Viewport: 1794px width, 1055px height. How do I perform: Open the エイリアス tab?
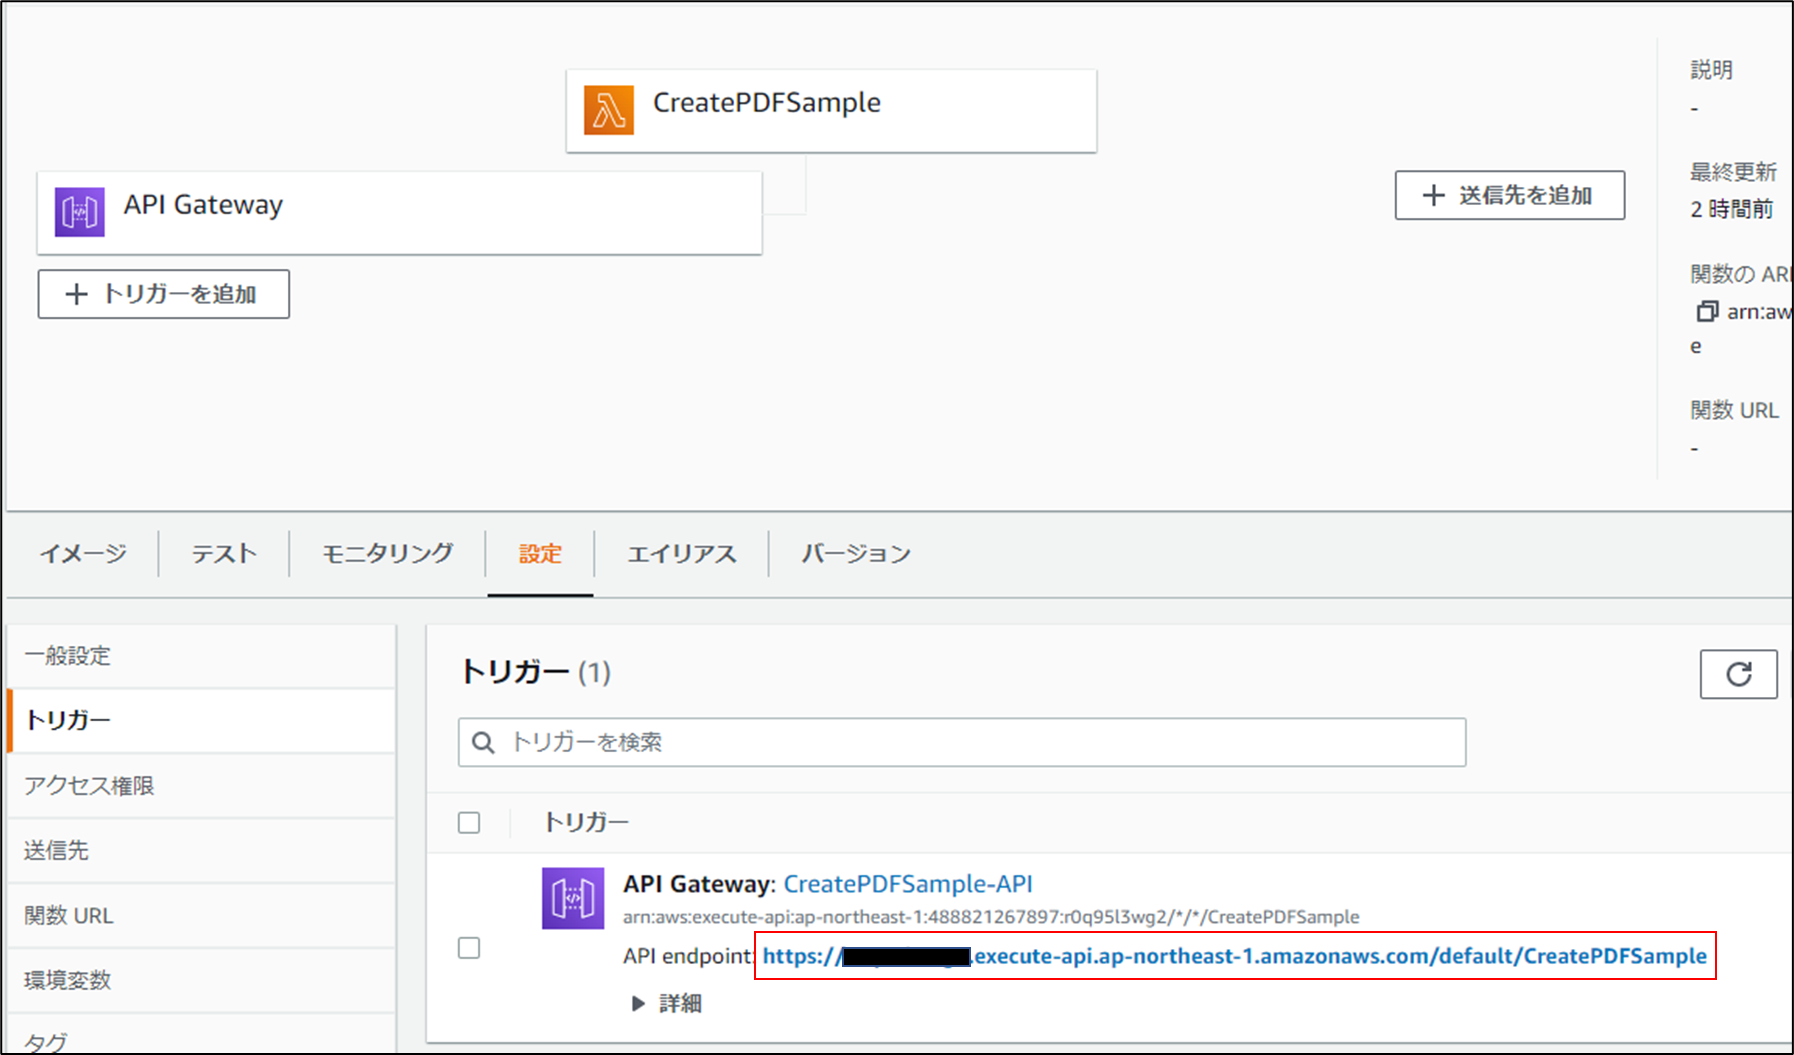pos(681,553)
